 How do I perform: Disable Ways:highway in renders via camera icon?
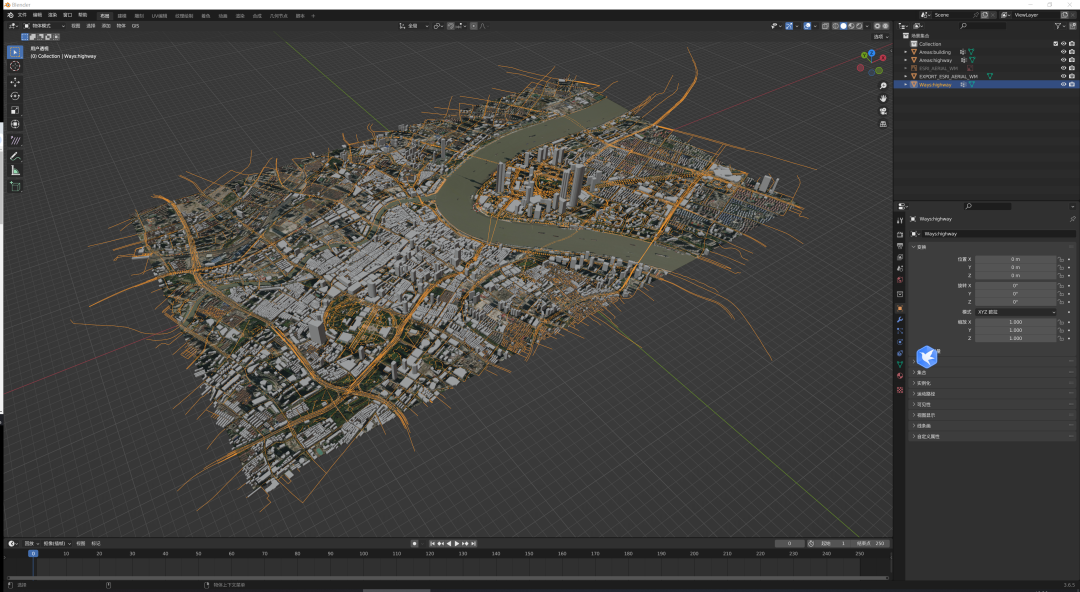tap(1072, 85)
